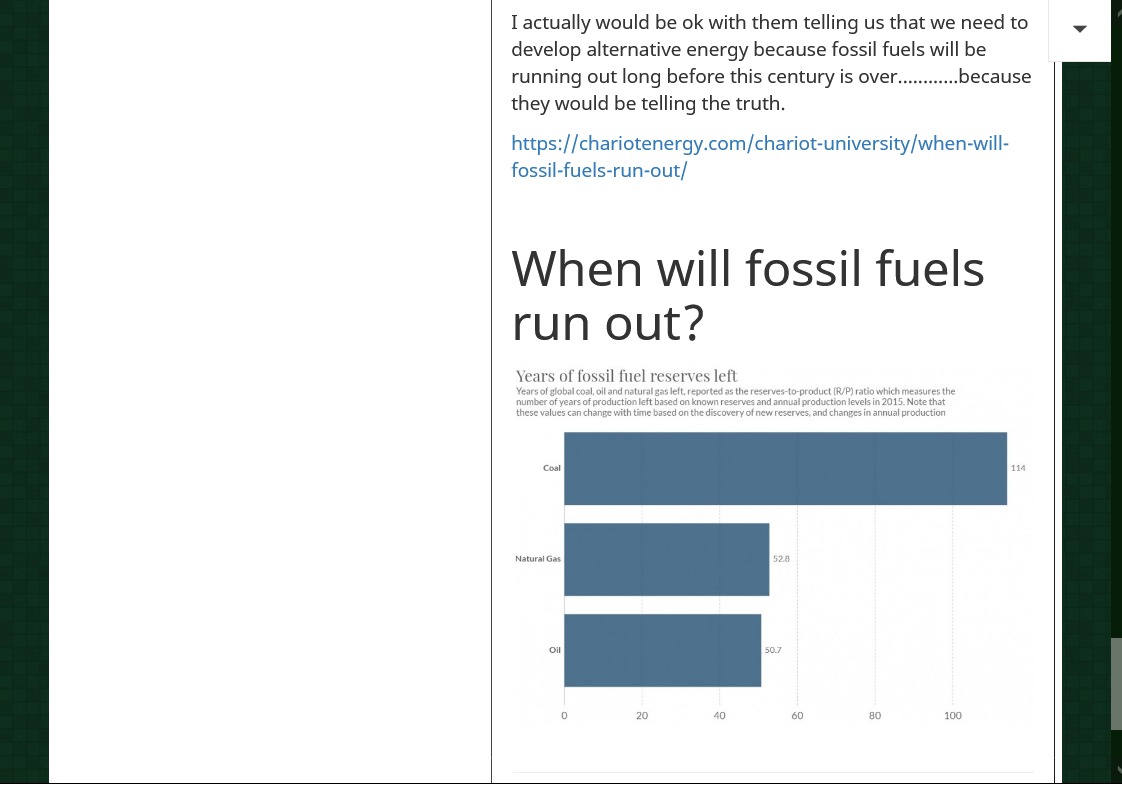Click the page's vertical scrollbar thumb
This screenshot has width=1122, height=790.
[x=1116, y=684]
